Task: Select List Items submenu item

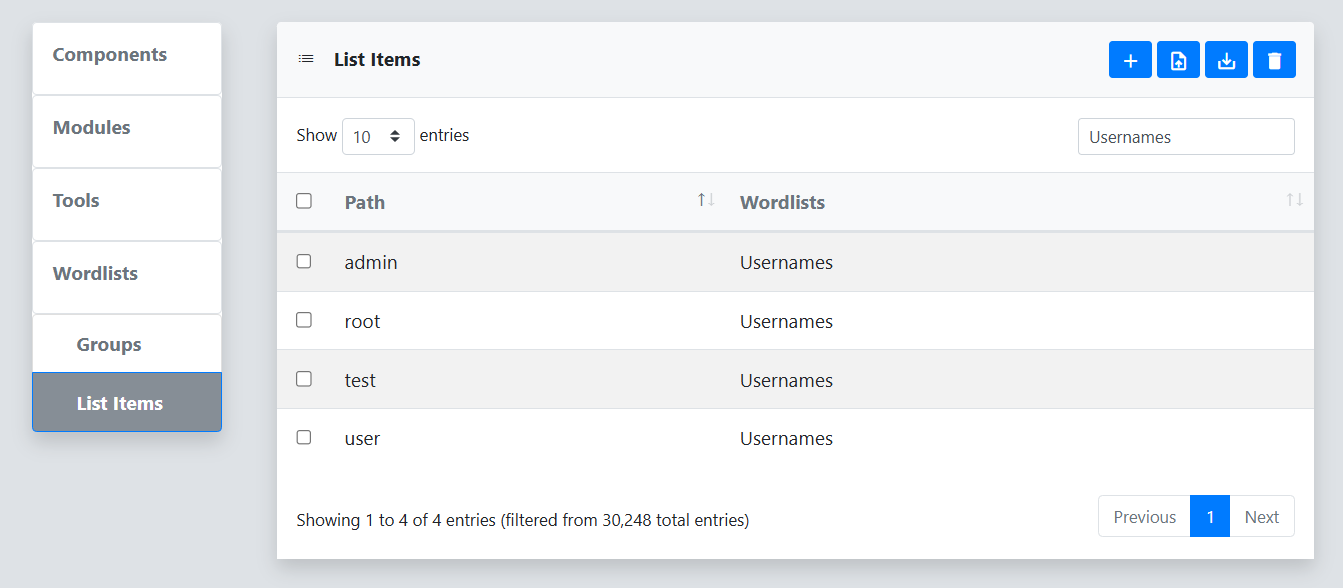Action: pos(127,402)
